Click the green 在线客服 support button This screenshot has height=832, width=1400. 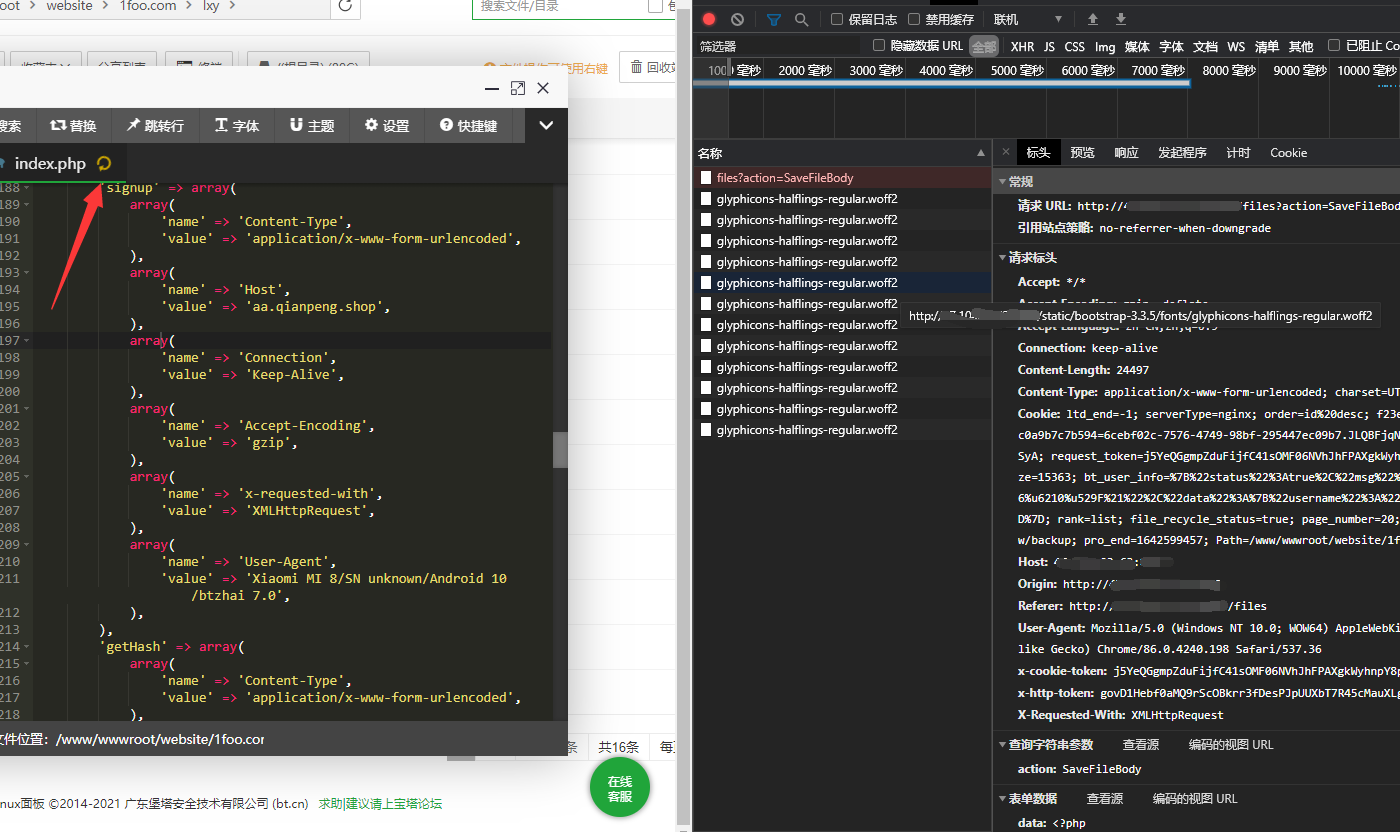[620, 789]
